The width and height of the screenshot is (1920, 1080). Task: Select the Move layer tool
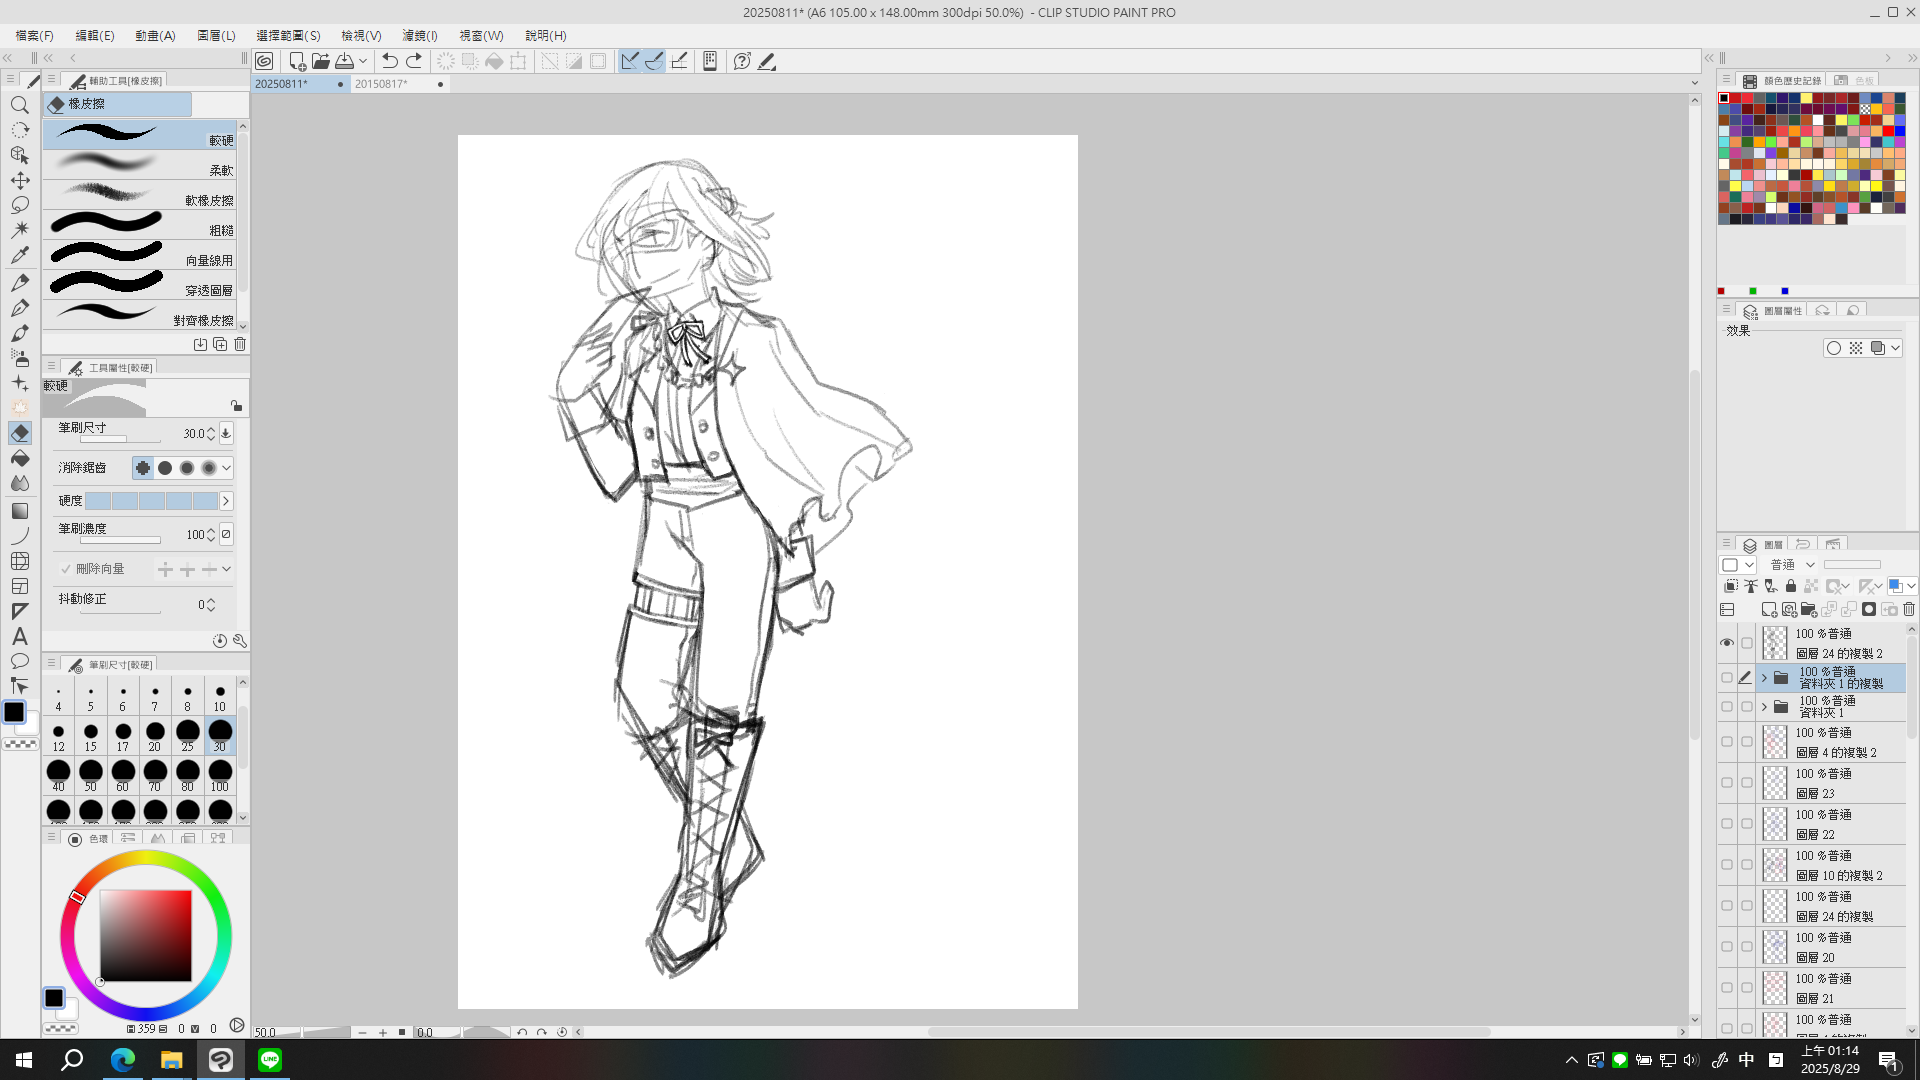coord(19,180)
